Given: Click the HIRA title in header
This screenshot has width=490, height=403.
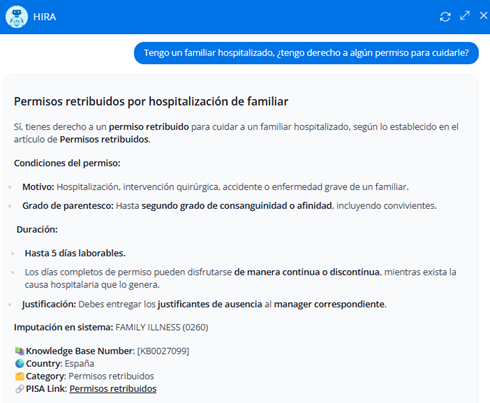Looking at the screenshot, I should pyautogui.click(x=45, y=17).
